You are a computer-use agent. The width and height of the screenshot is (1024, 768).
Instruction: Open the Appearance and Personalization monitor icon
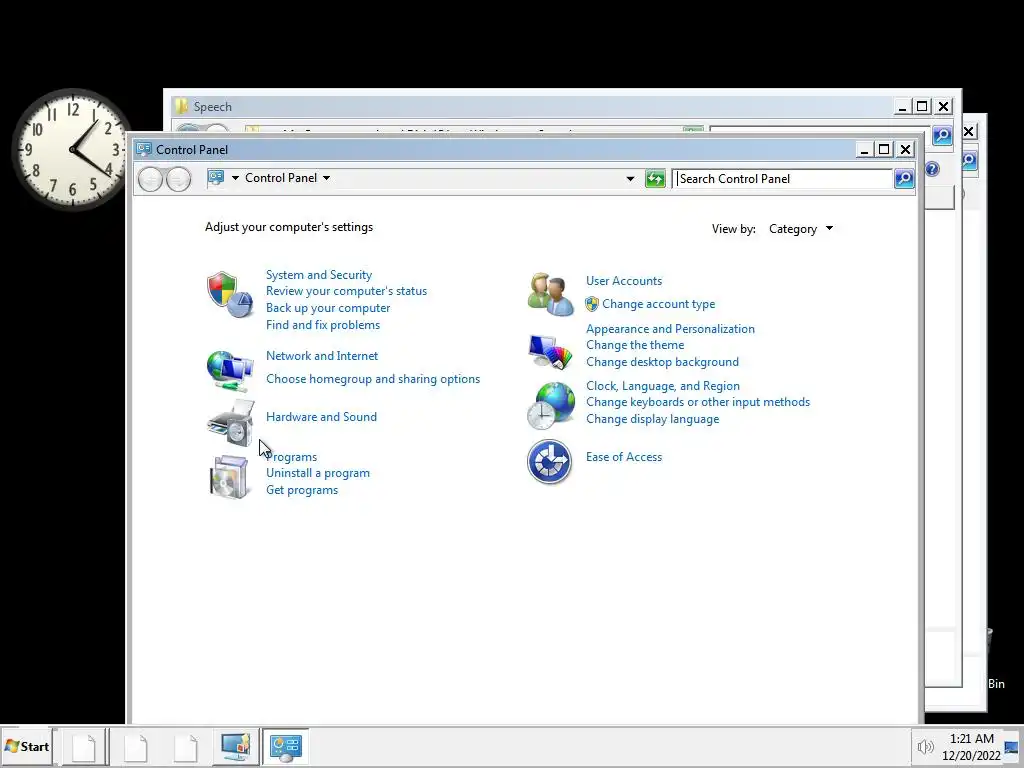coord(551,351)
